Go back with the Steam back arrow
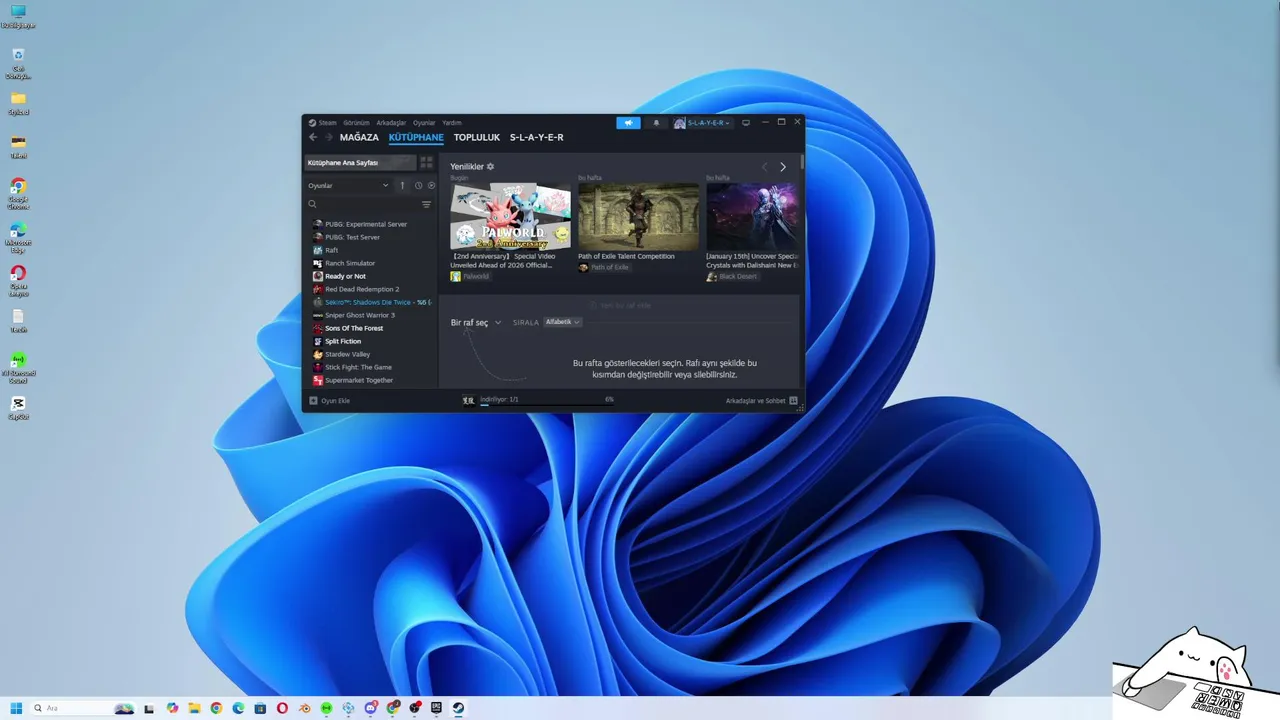This screenshot has width=1280, height=720. point(313,137)
